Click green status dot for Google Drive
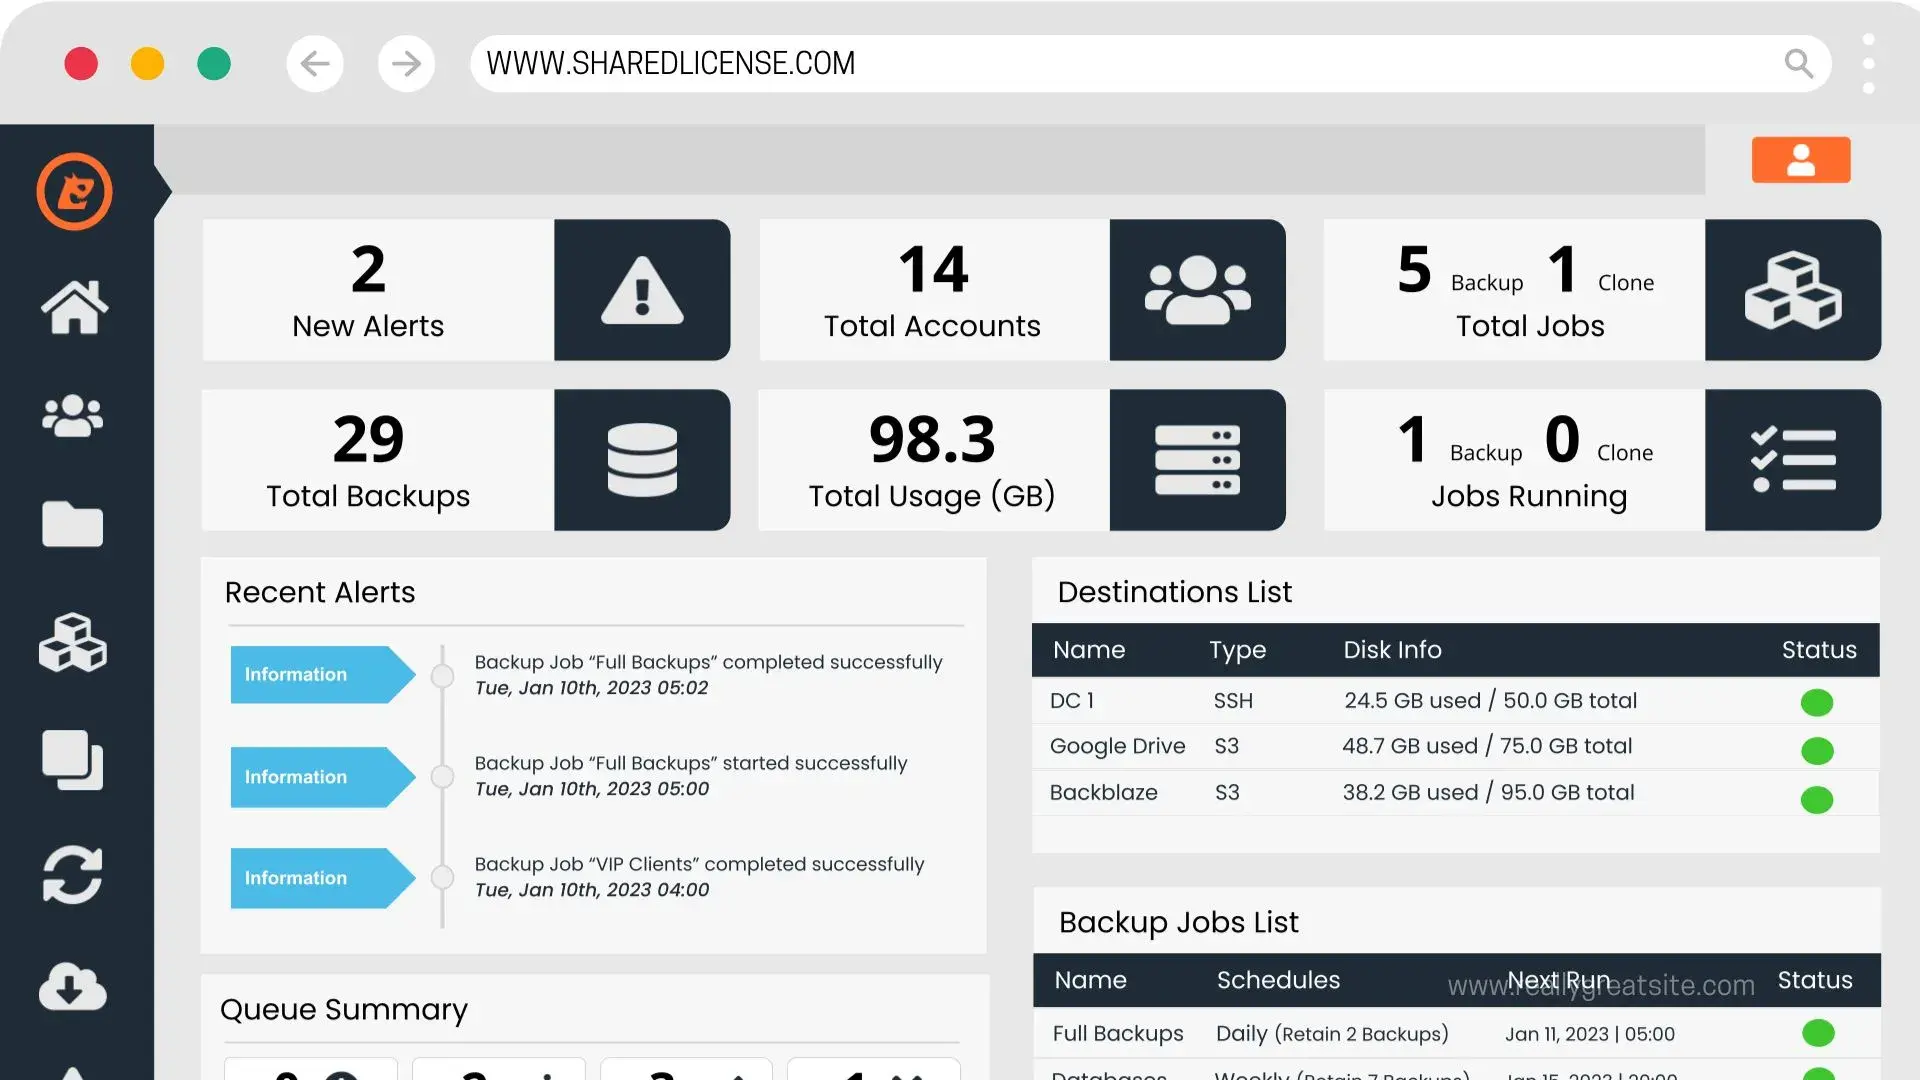The image size is (1920, 1080). pos(1816,750)
